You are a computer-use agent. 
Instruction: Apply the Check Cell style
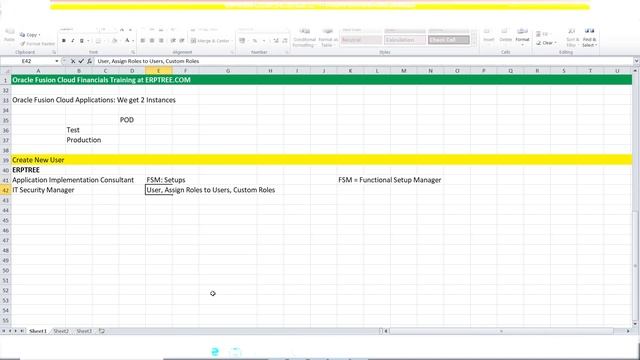click(x=449, y=40)
